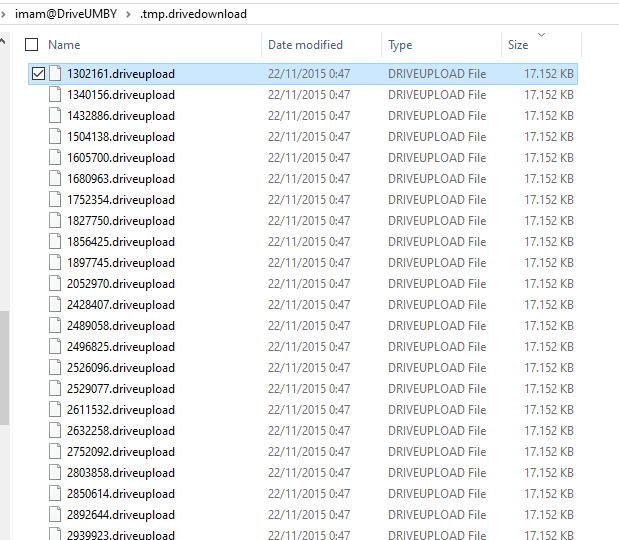Click file name 1340156.driveupload

click(121, 95)
